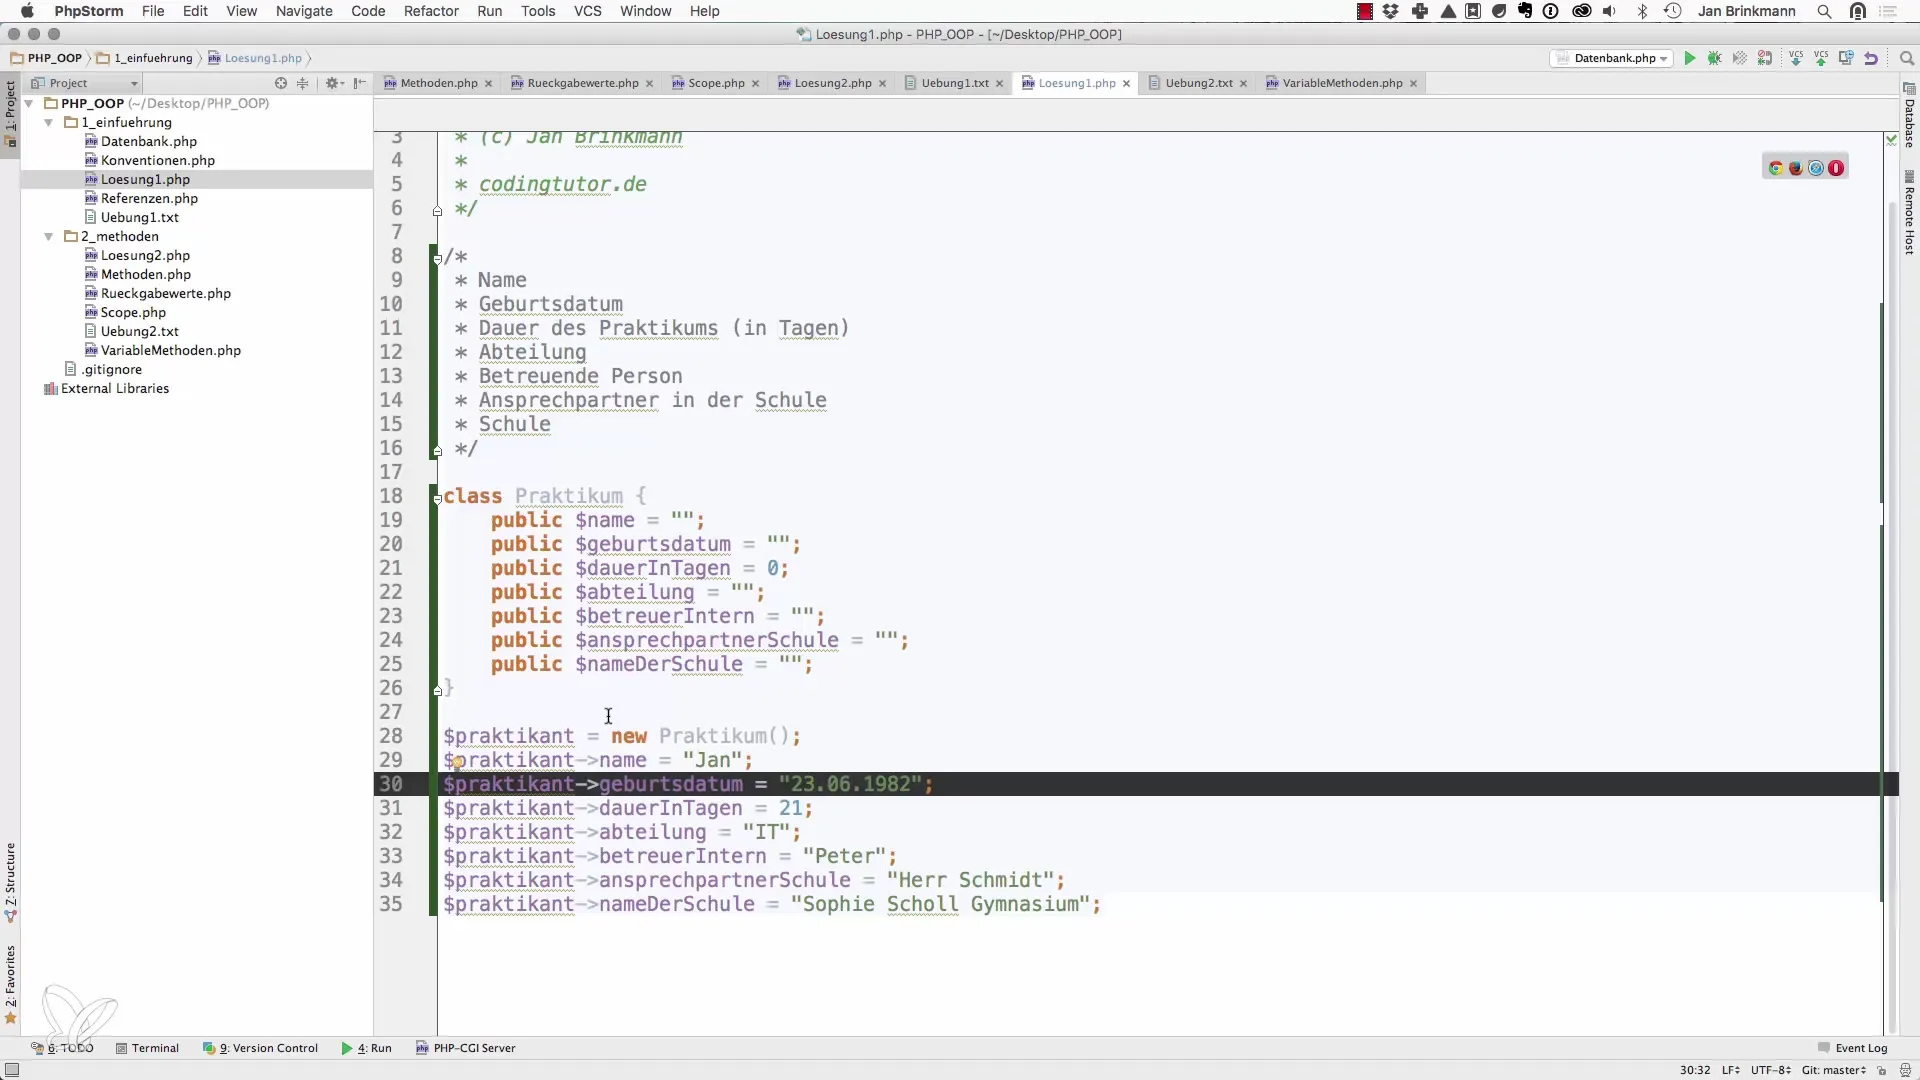
Task: Toggle the Terminal tool window
Action: click(x=147, y=1048)
